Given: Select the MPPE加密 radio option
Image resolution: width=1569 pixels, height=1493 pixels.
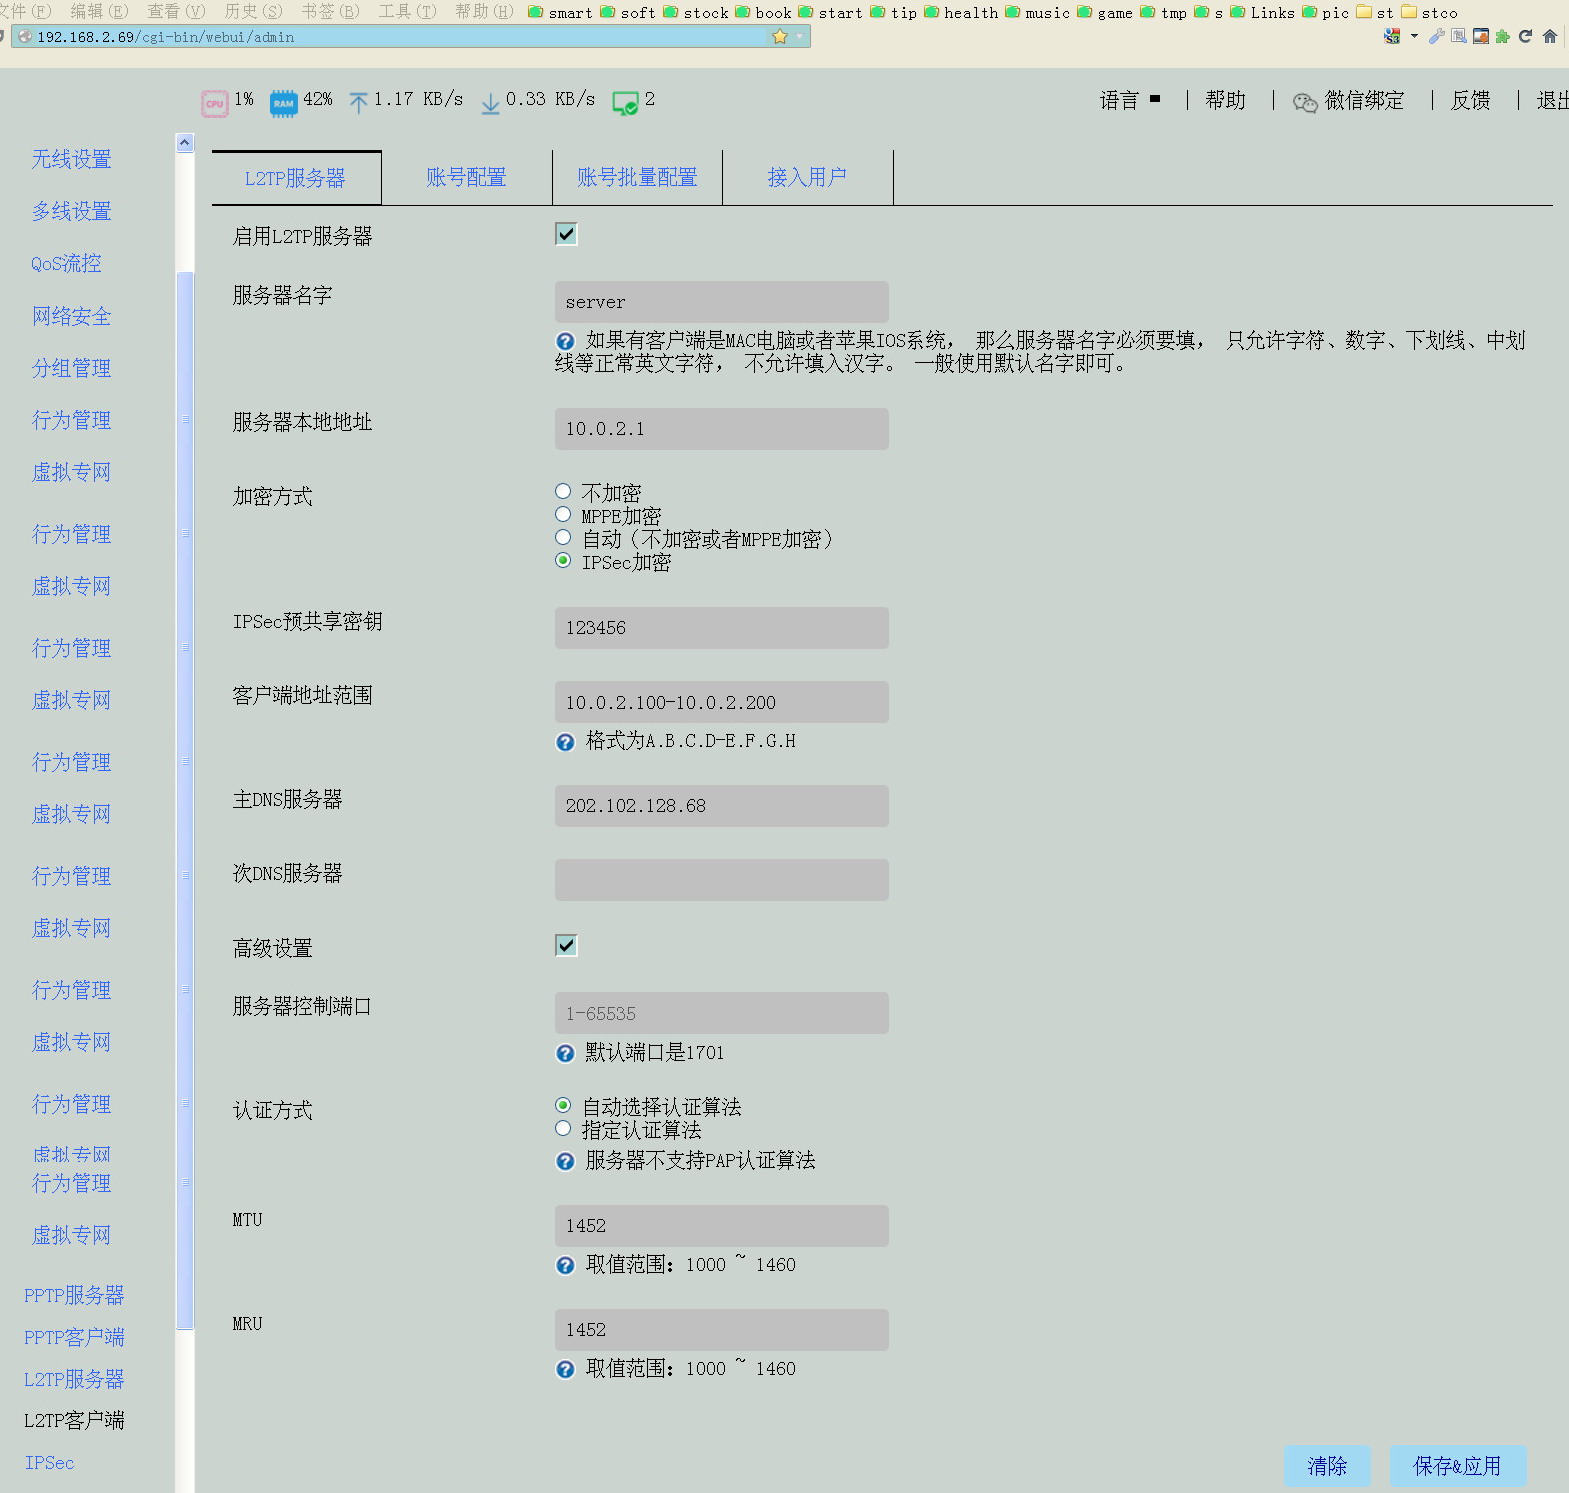Looking at the screenshot, I should coord(563,514).
